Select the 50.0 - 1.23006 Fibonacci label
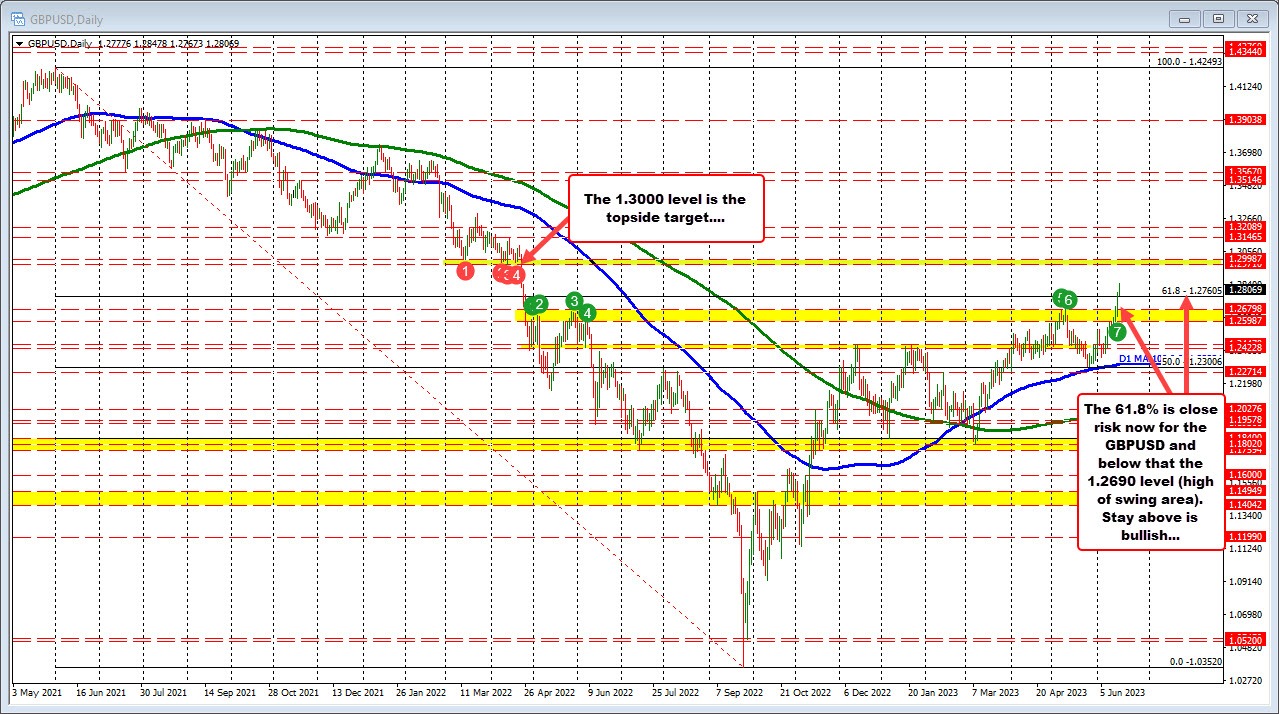1279x714 pixels. tap(1191, 360)
